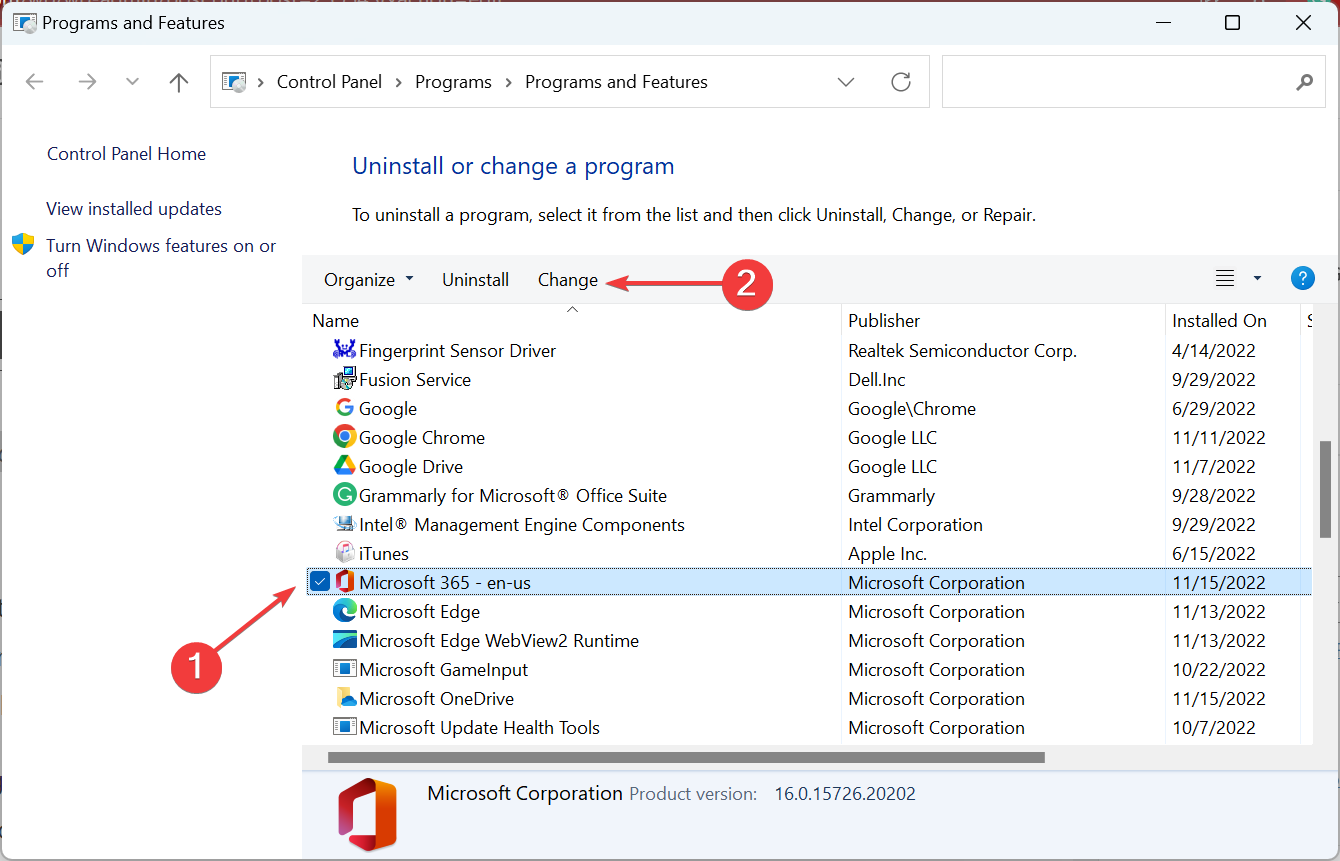Screen dimensions: 1340x861
Task: Open Control Panel Home link
Action: 126,154
